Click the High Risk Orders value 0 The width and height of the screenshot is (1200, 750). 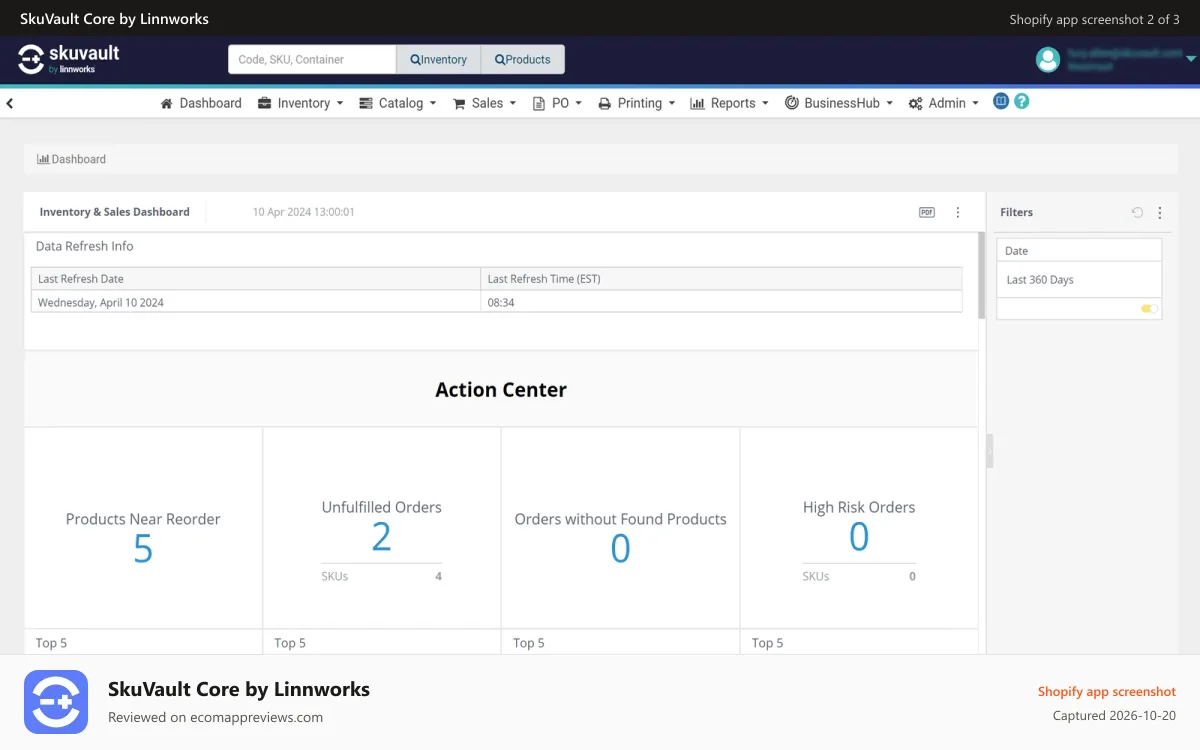(859, 537)
